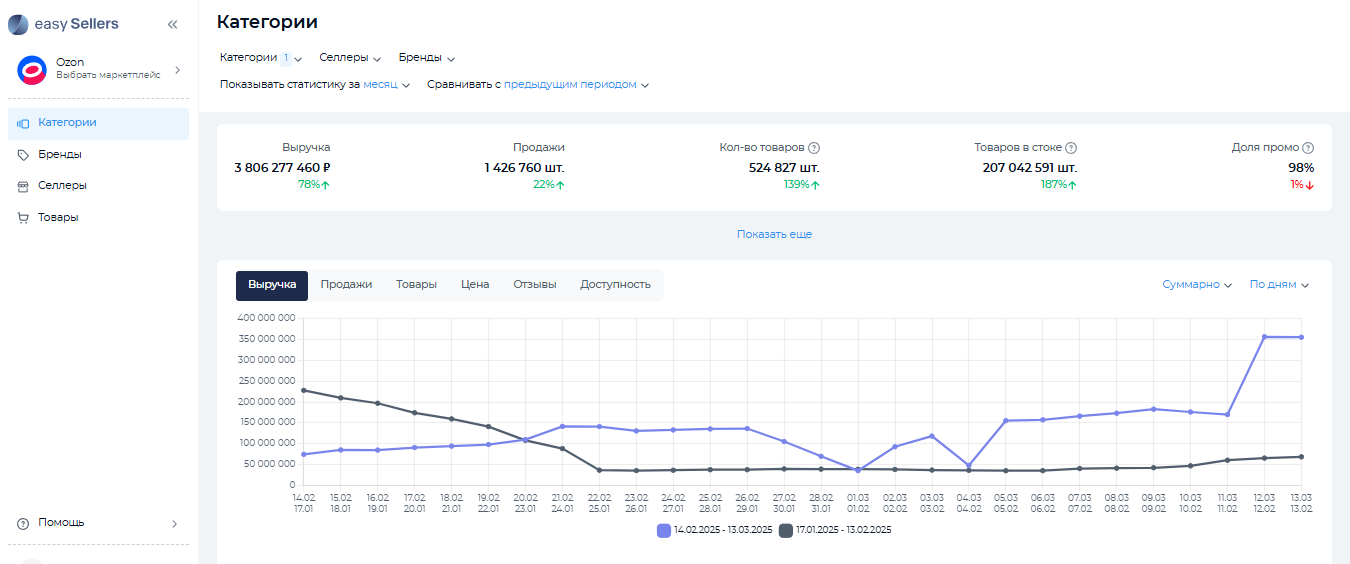Click the Товары cart icon in sidebar
Screen dimensions: 1350x564
click(x=23, y=218)
